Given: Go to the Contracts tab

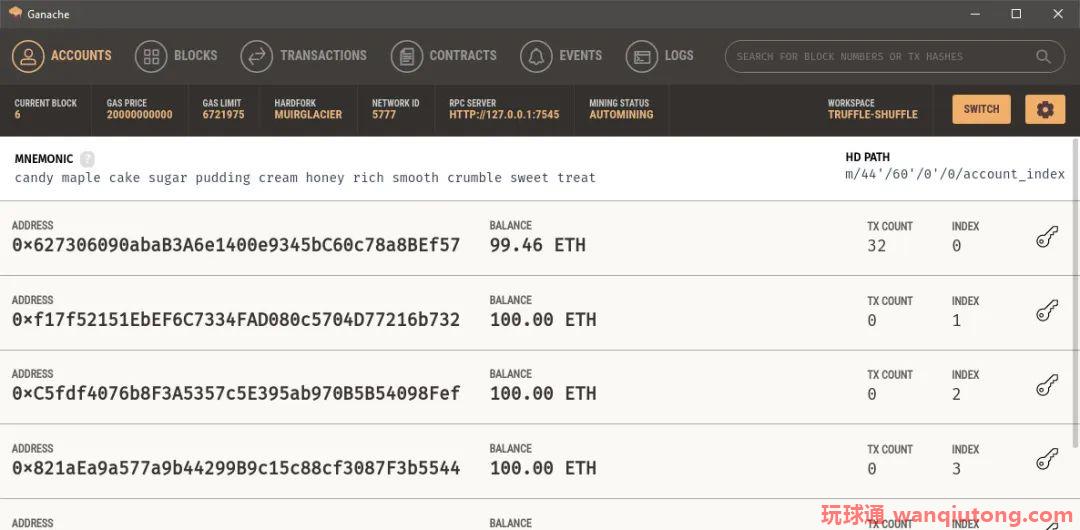Looking at the screenshot, I should pyautogui.click(x=444, y=56).
